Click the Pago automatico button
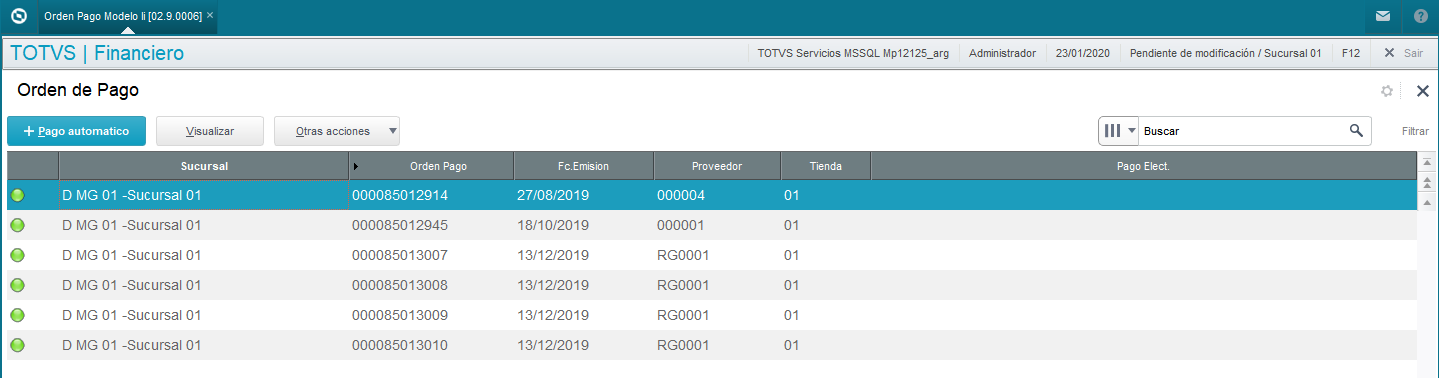The height and width of the screenshot is (378, 1439). (x=76, y=131)
